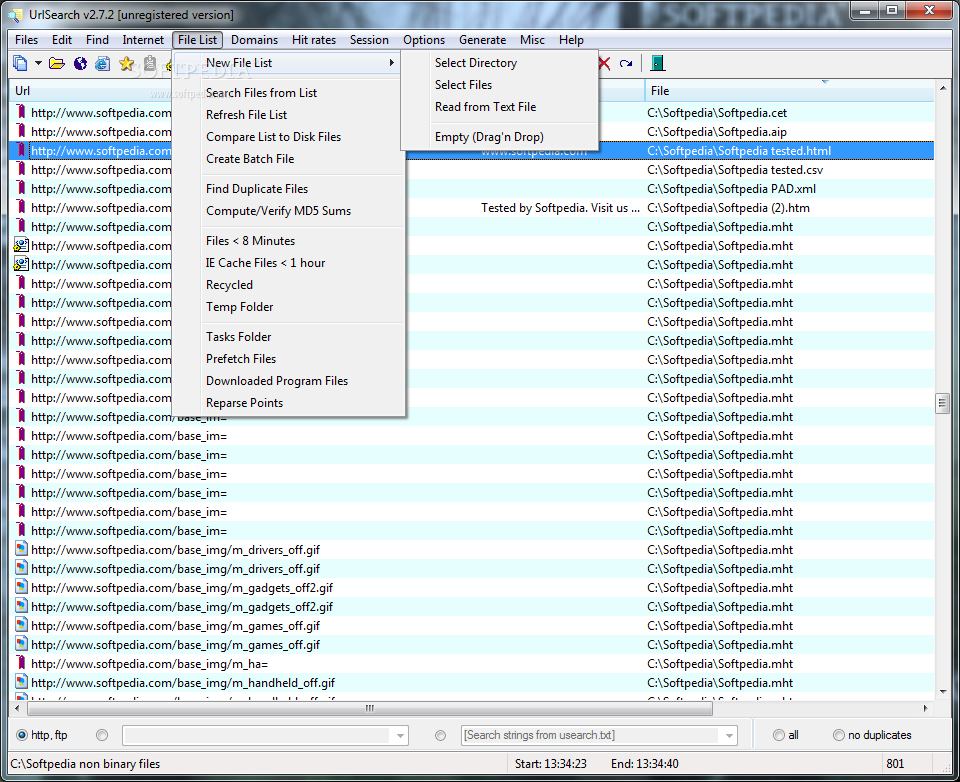Click the horizontal scrollbar thumb
The image size is (960, 782).
pyautogui.click(x=370, y=709)
